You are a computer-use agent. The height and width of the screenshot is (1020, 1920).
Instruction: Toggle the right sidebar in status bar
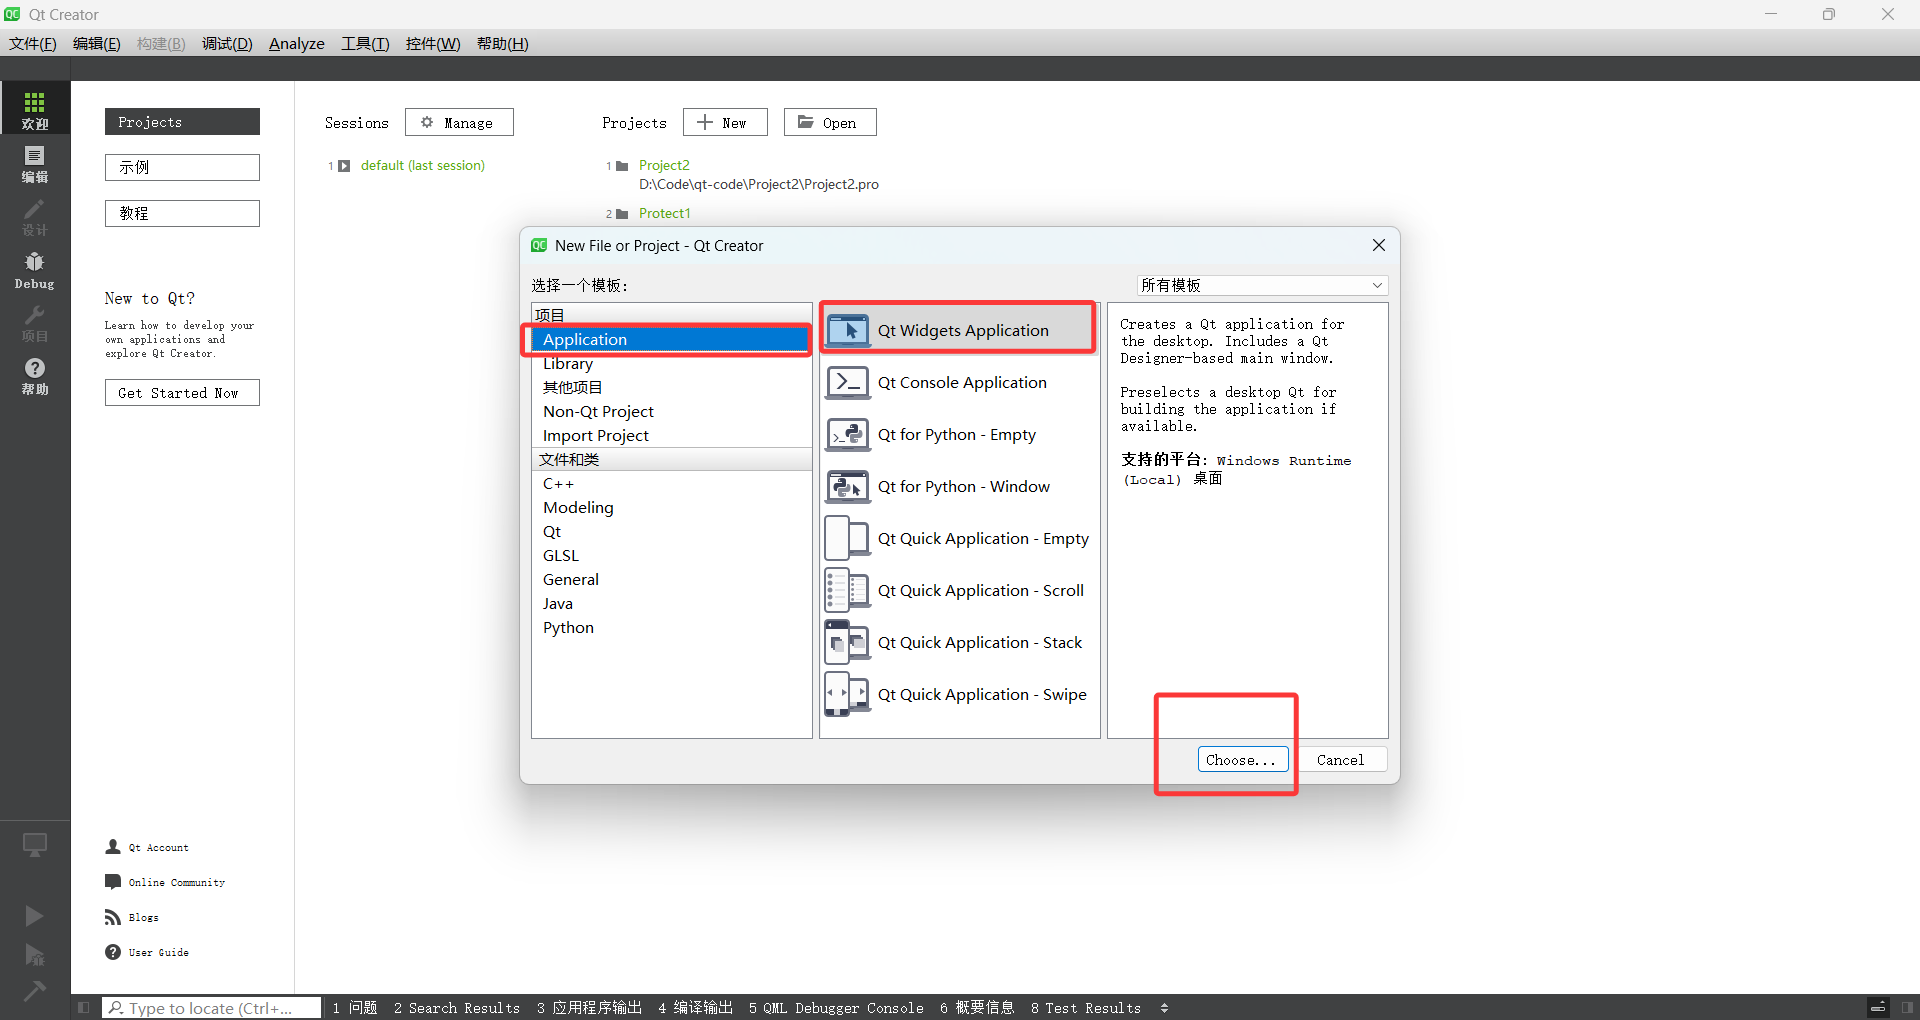pyautogui.click(x=1908, y=1007)
